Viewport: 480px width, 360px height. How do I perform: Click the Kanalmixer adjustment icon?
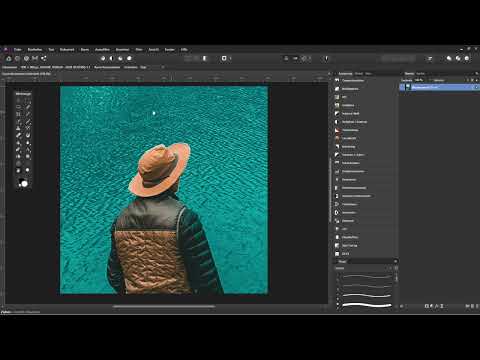(337, 180)
